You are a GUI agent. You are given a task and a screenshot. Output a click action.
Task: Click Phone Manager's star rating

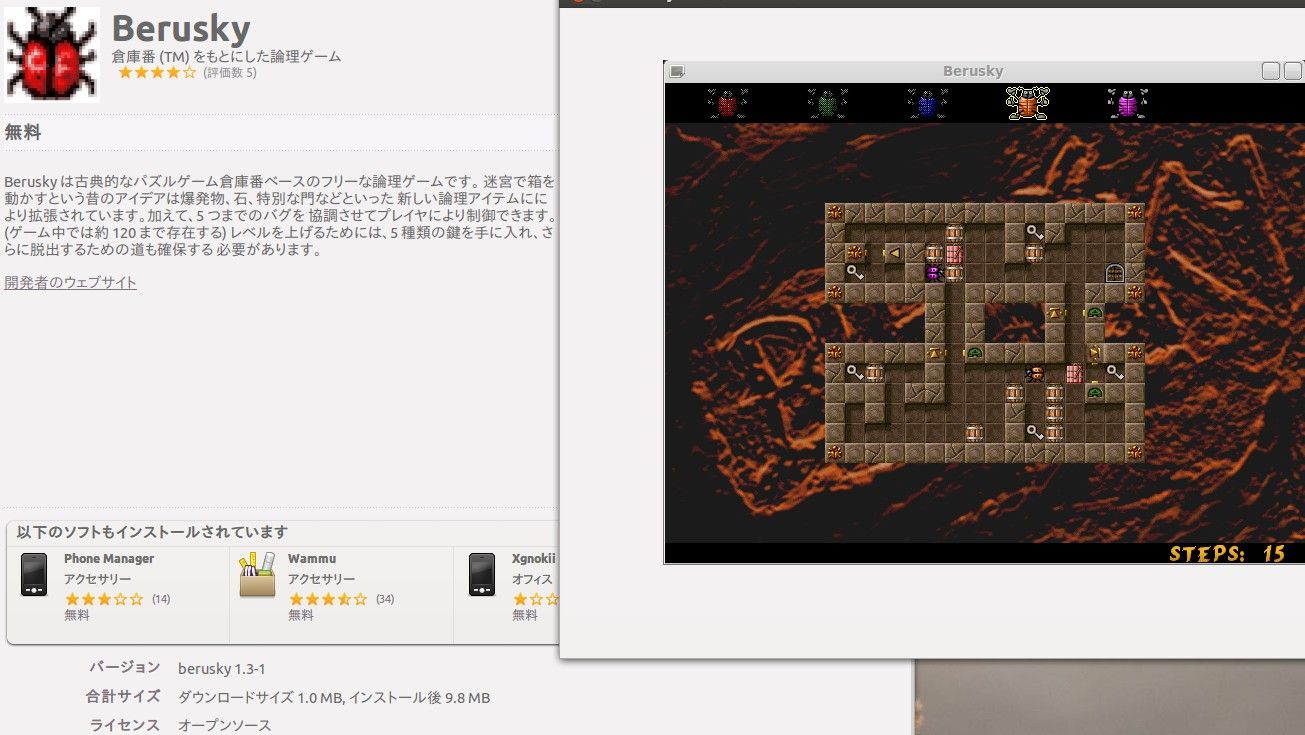pos(104,599)
